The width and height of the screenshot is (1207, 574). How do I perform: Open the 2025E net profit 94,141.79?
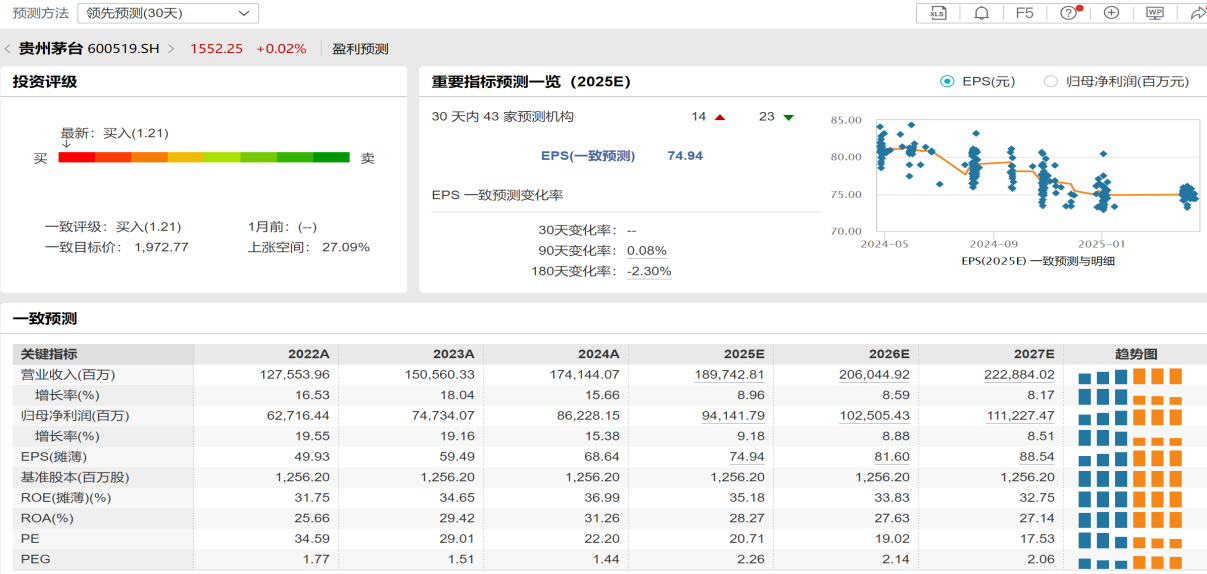coord(733,415)
